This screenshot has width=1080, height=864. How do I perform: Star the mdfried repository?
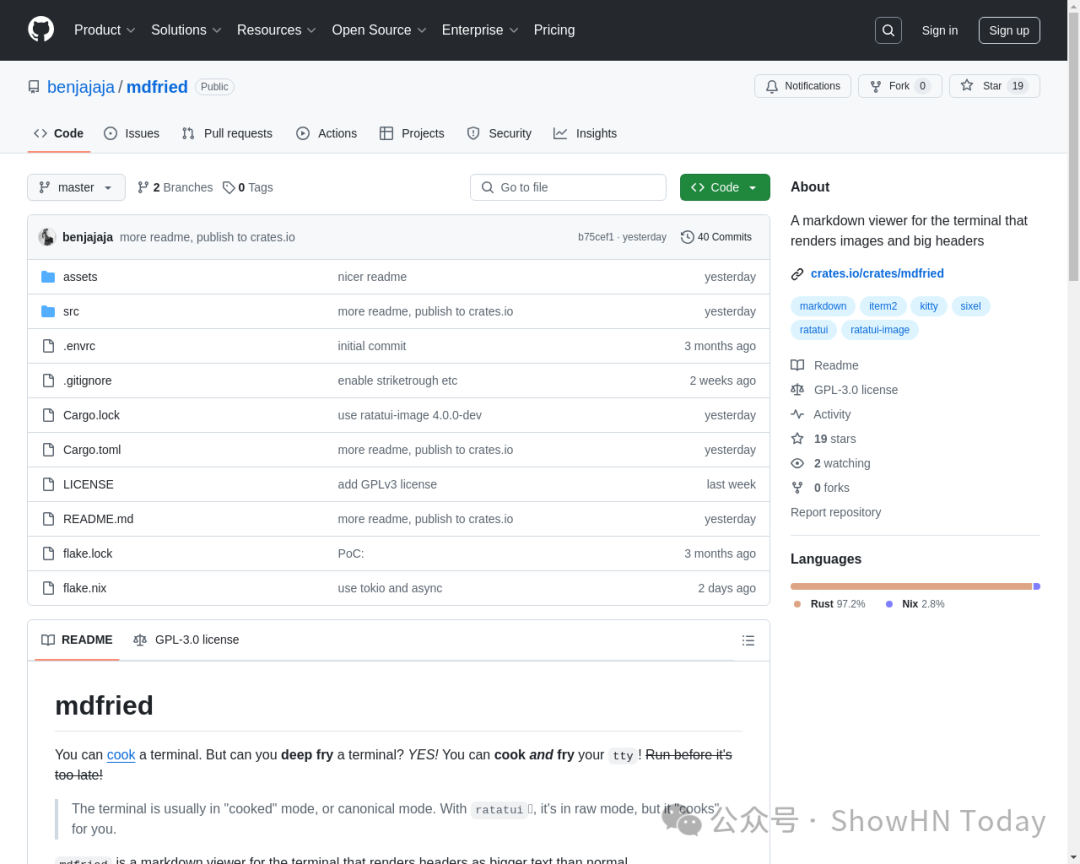(x=994, y=86)
